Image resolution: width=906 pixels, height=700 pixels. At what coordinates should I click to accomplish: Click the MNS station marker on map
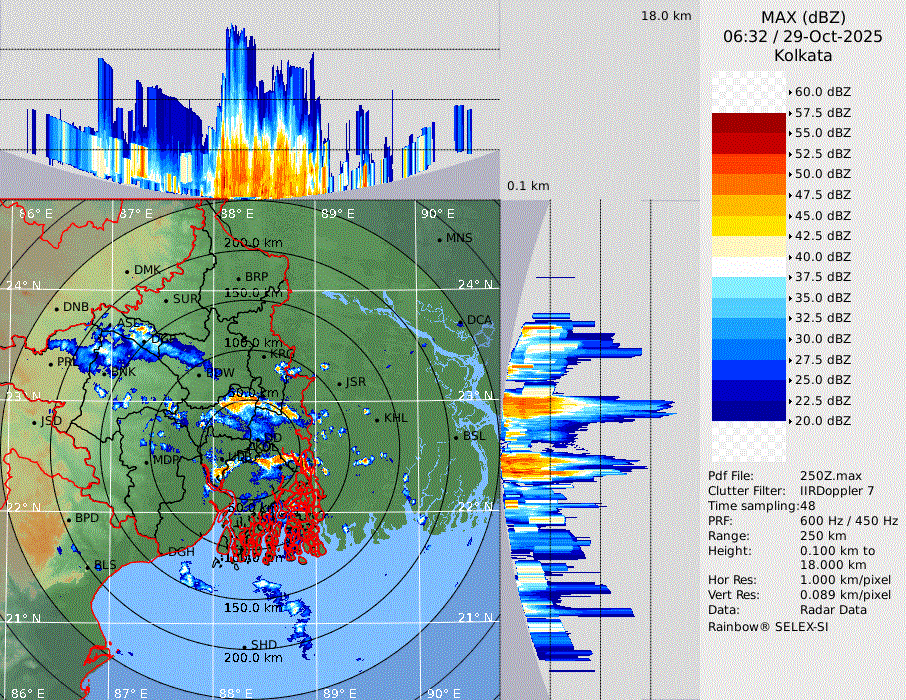click(440, 239)
